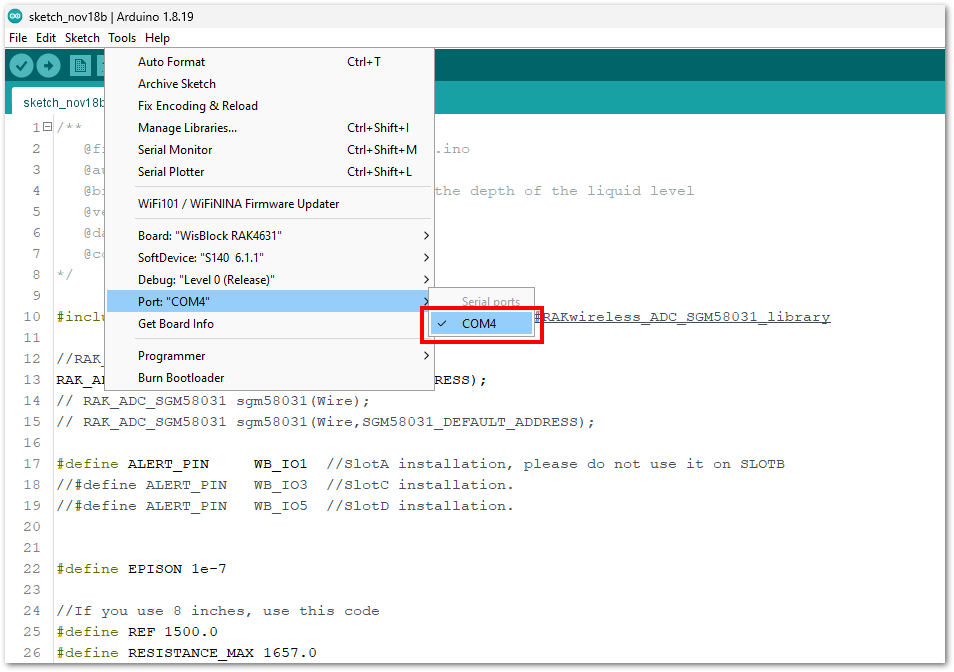
Task: Click "#define REF 1500.0" code line
Action: coord(137,632)
